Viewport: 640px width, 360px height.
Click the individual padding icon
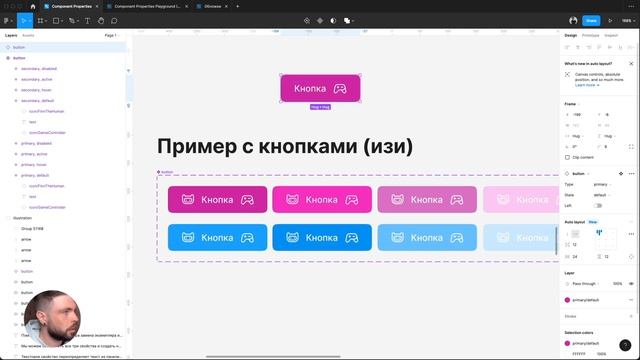[631, 257]
